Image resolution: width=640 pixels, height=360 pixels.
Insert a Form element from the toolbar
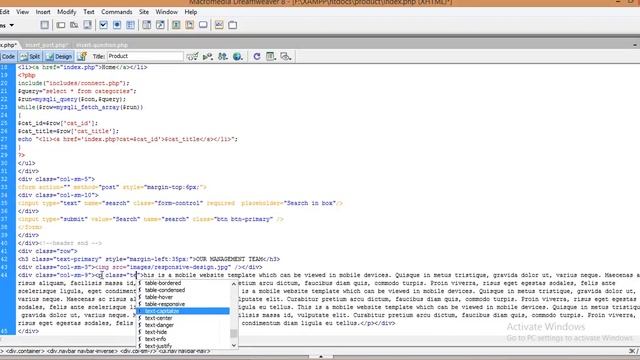point(44,25)
